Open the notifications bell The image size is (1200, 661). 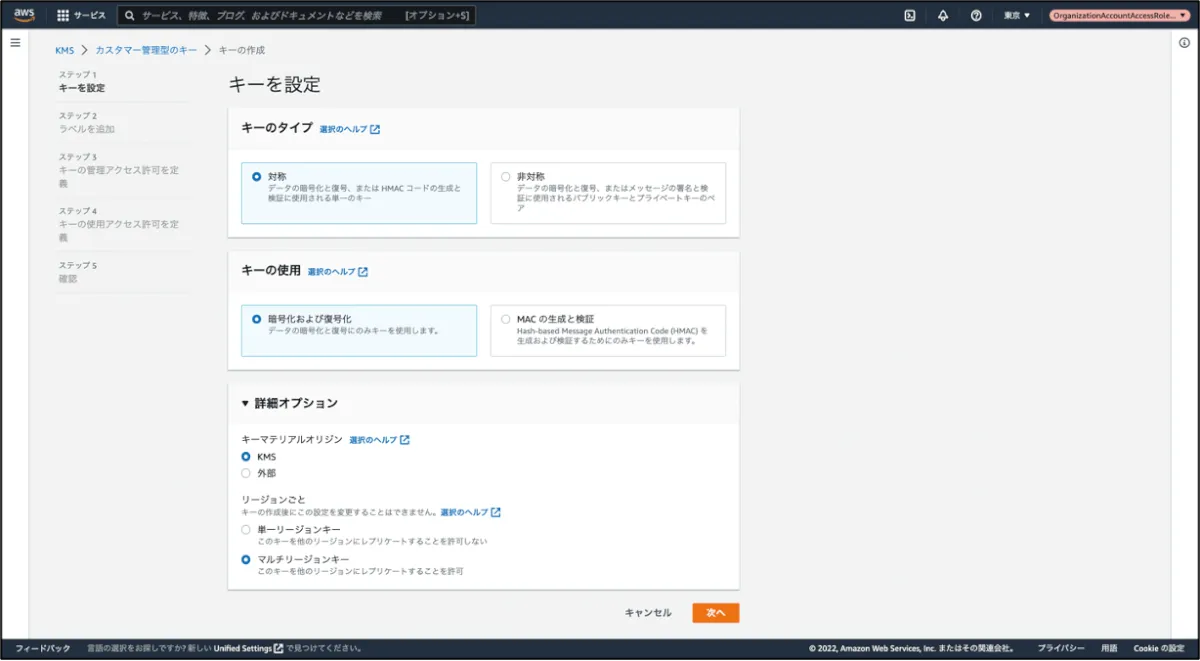(943, 16)
